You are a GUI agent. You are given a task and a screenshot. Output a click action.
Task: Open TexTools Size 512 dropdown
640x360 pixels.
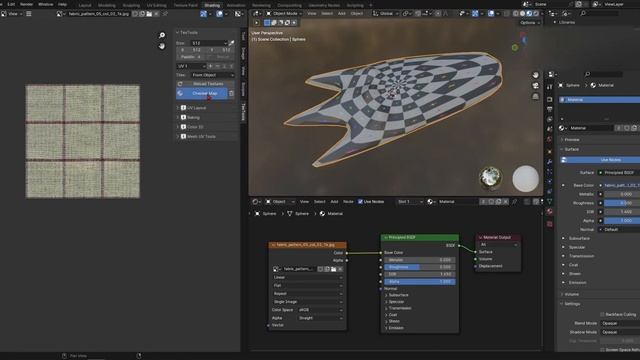(209, 43)
